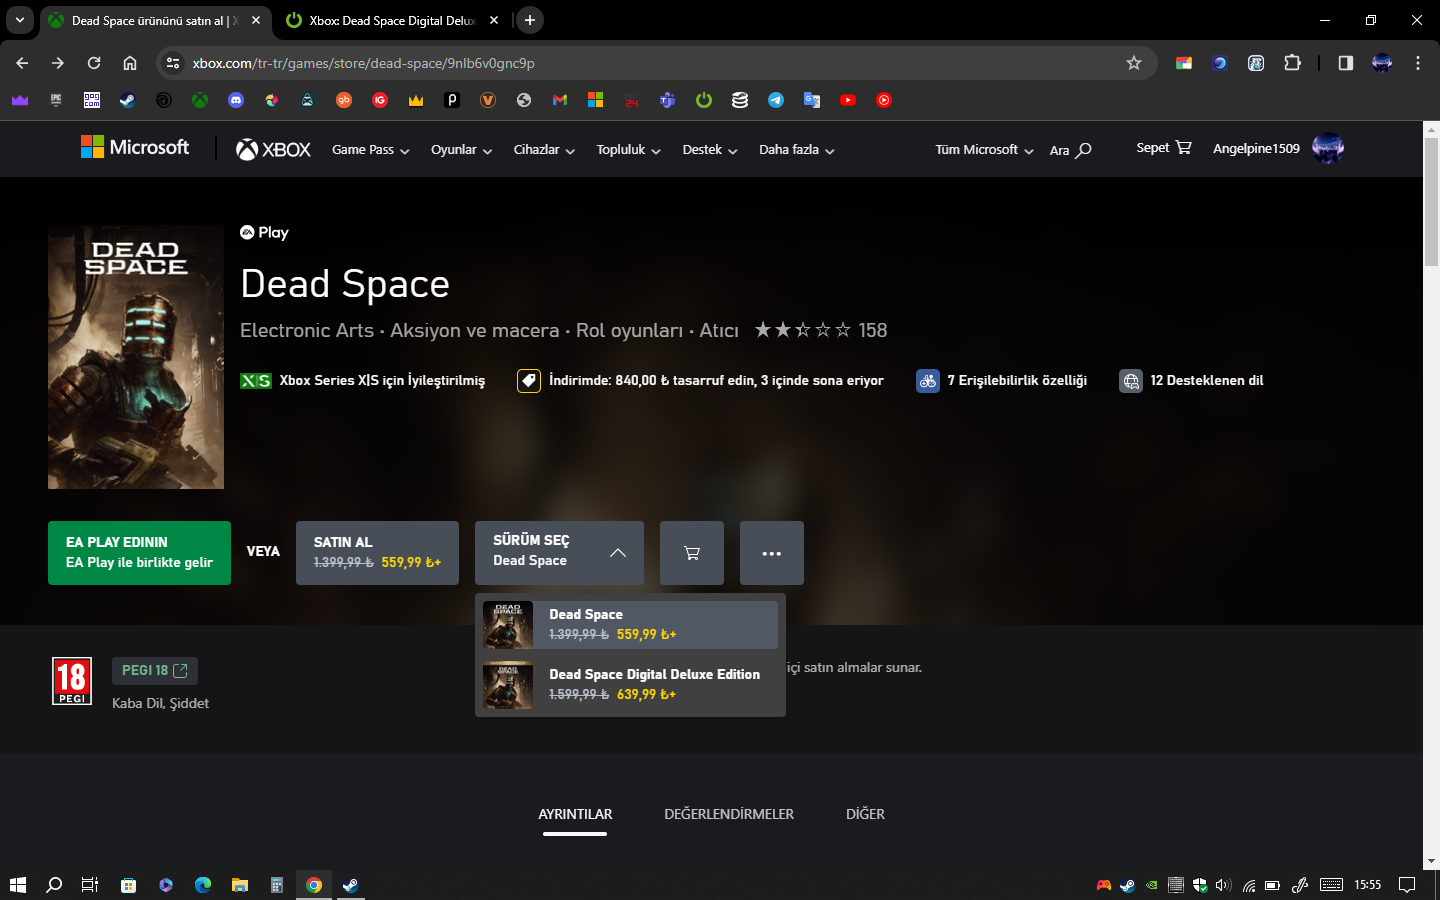The width and height of the screenshot is (1440, 900).
Task: Open the Microsoft Teams bookmark
Action: click(667, 100)
